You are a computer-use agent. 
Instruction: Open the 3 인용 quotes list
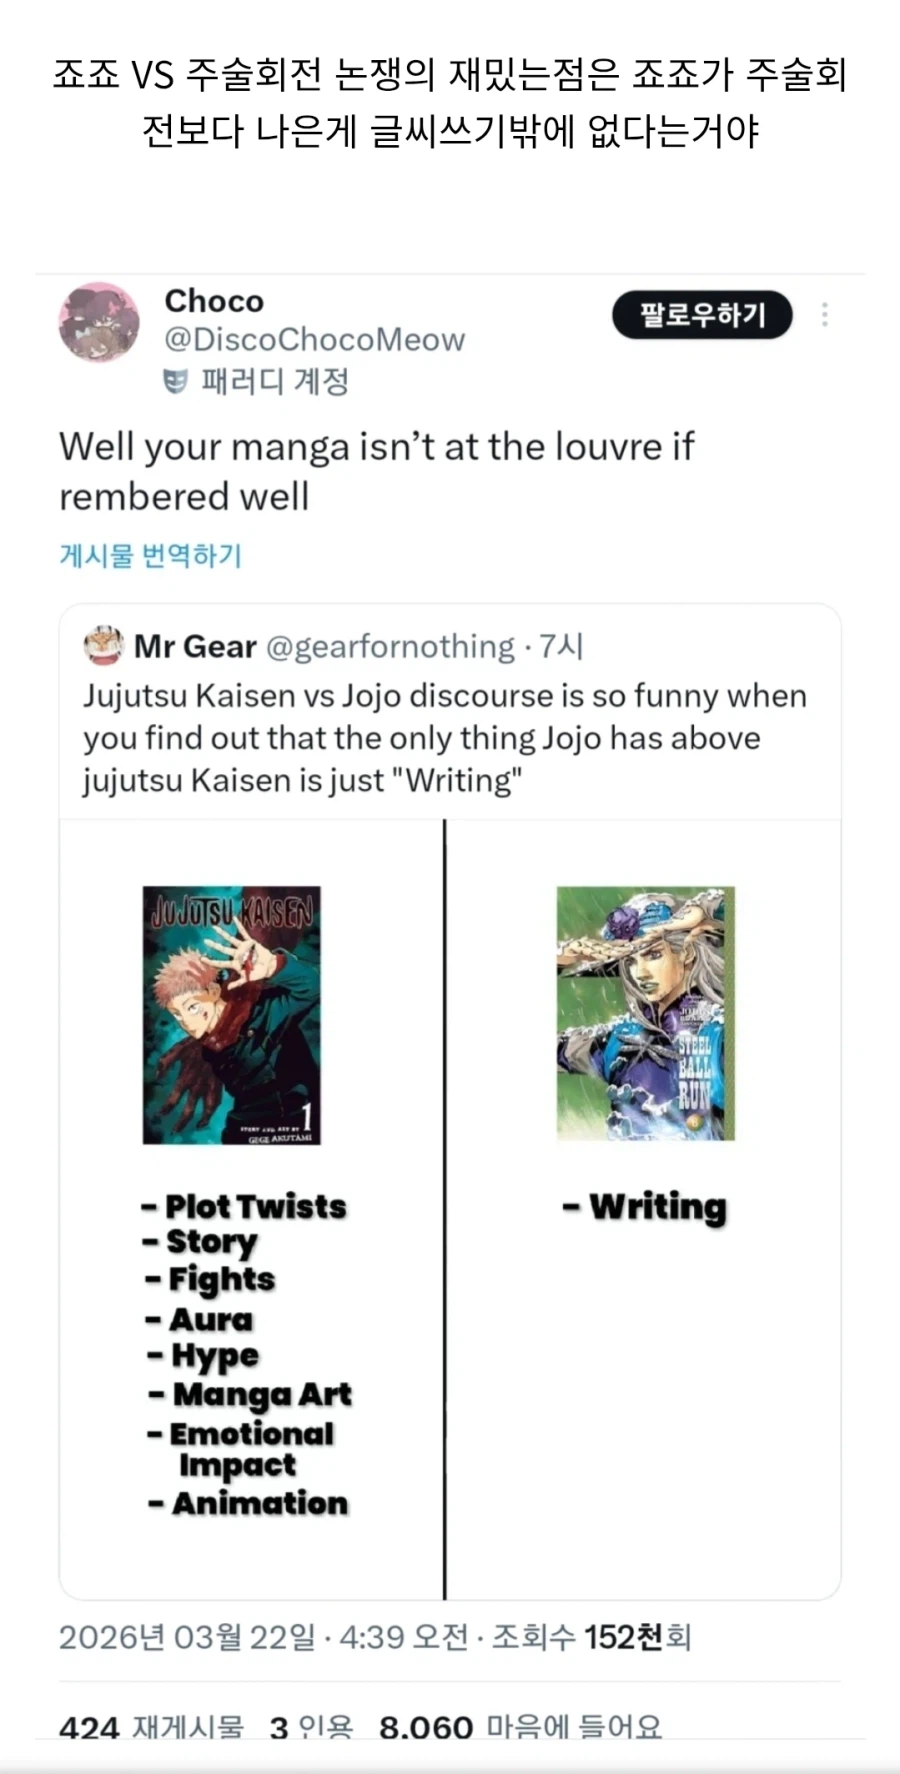coord(311,1727)
